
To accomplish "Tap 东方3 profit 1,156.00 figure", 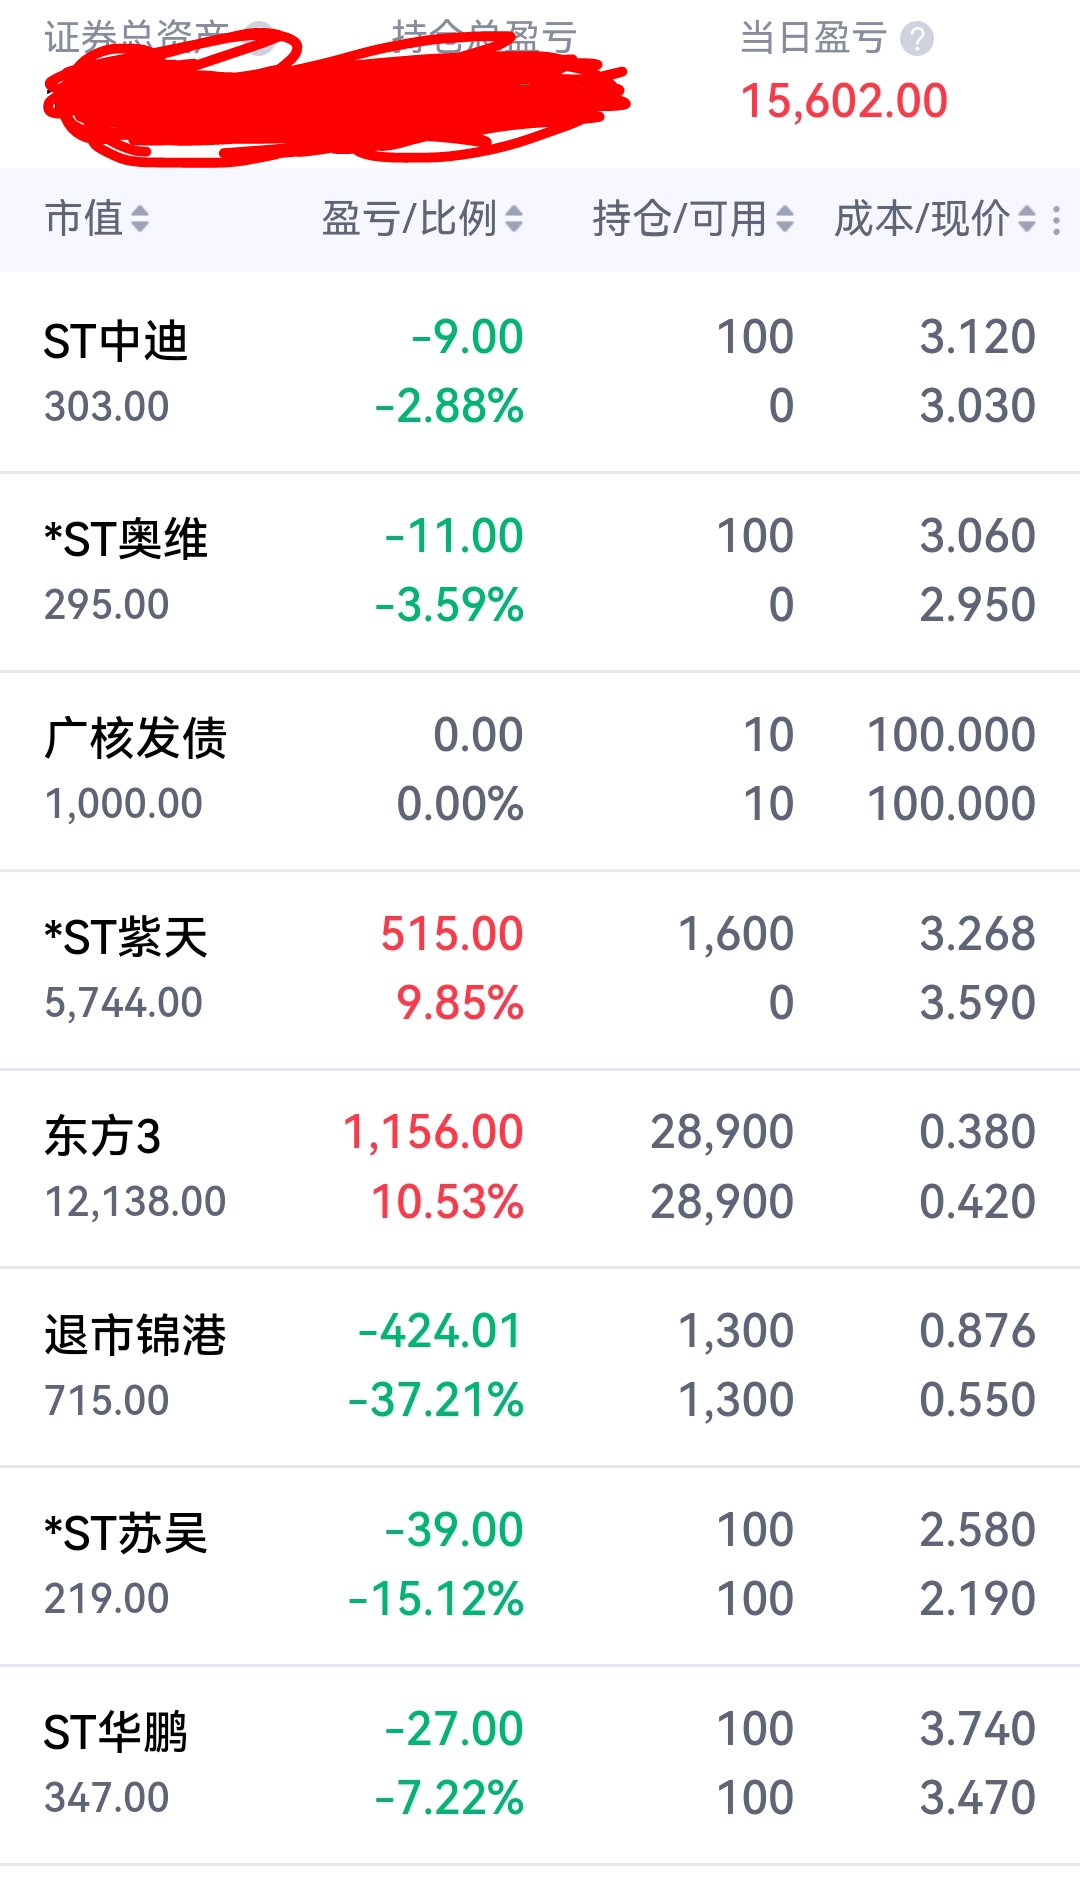I will [433, 1133].
